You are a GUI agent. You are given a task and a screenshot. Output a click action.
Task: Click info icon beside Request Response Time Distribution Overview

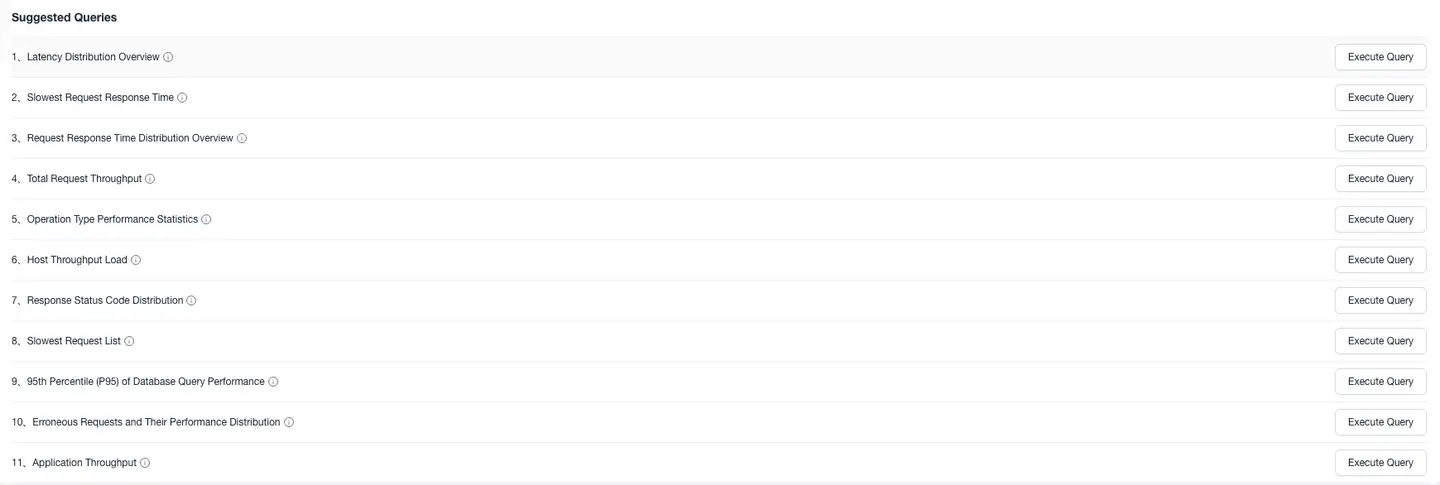[x=242, y=138]
